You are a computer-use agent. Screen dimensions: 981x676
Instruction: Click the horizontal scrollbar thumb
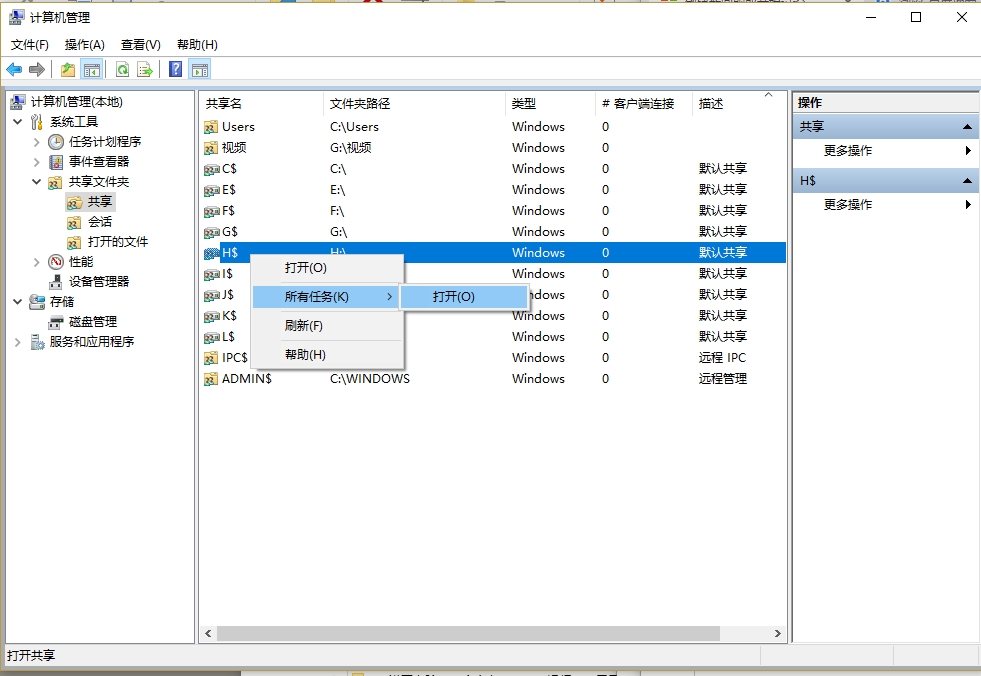click(x=468, y=633)
